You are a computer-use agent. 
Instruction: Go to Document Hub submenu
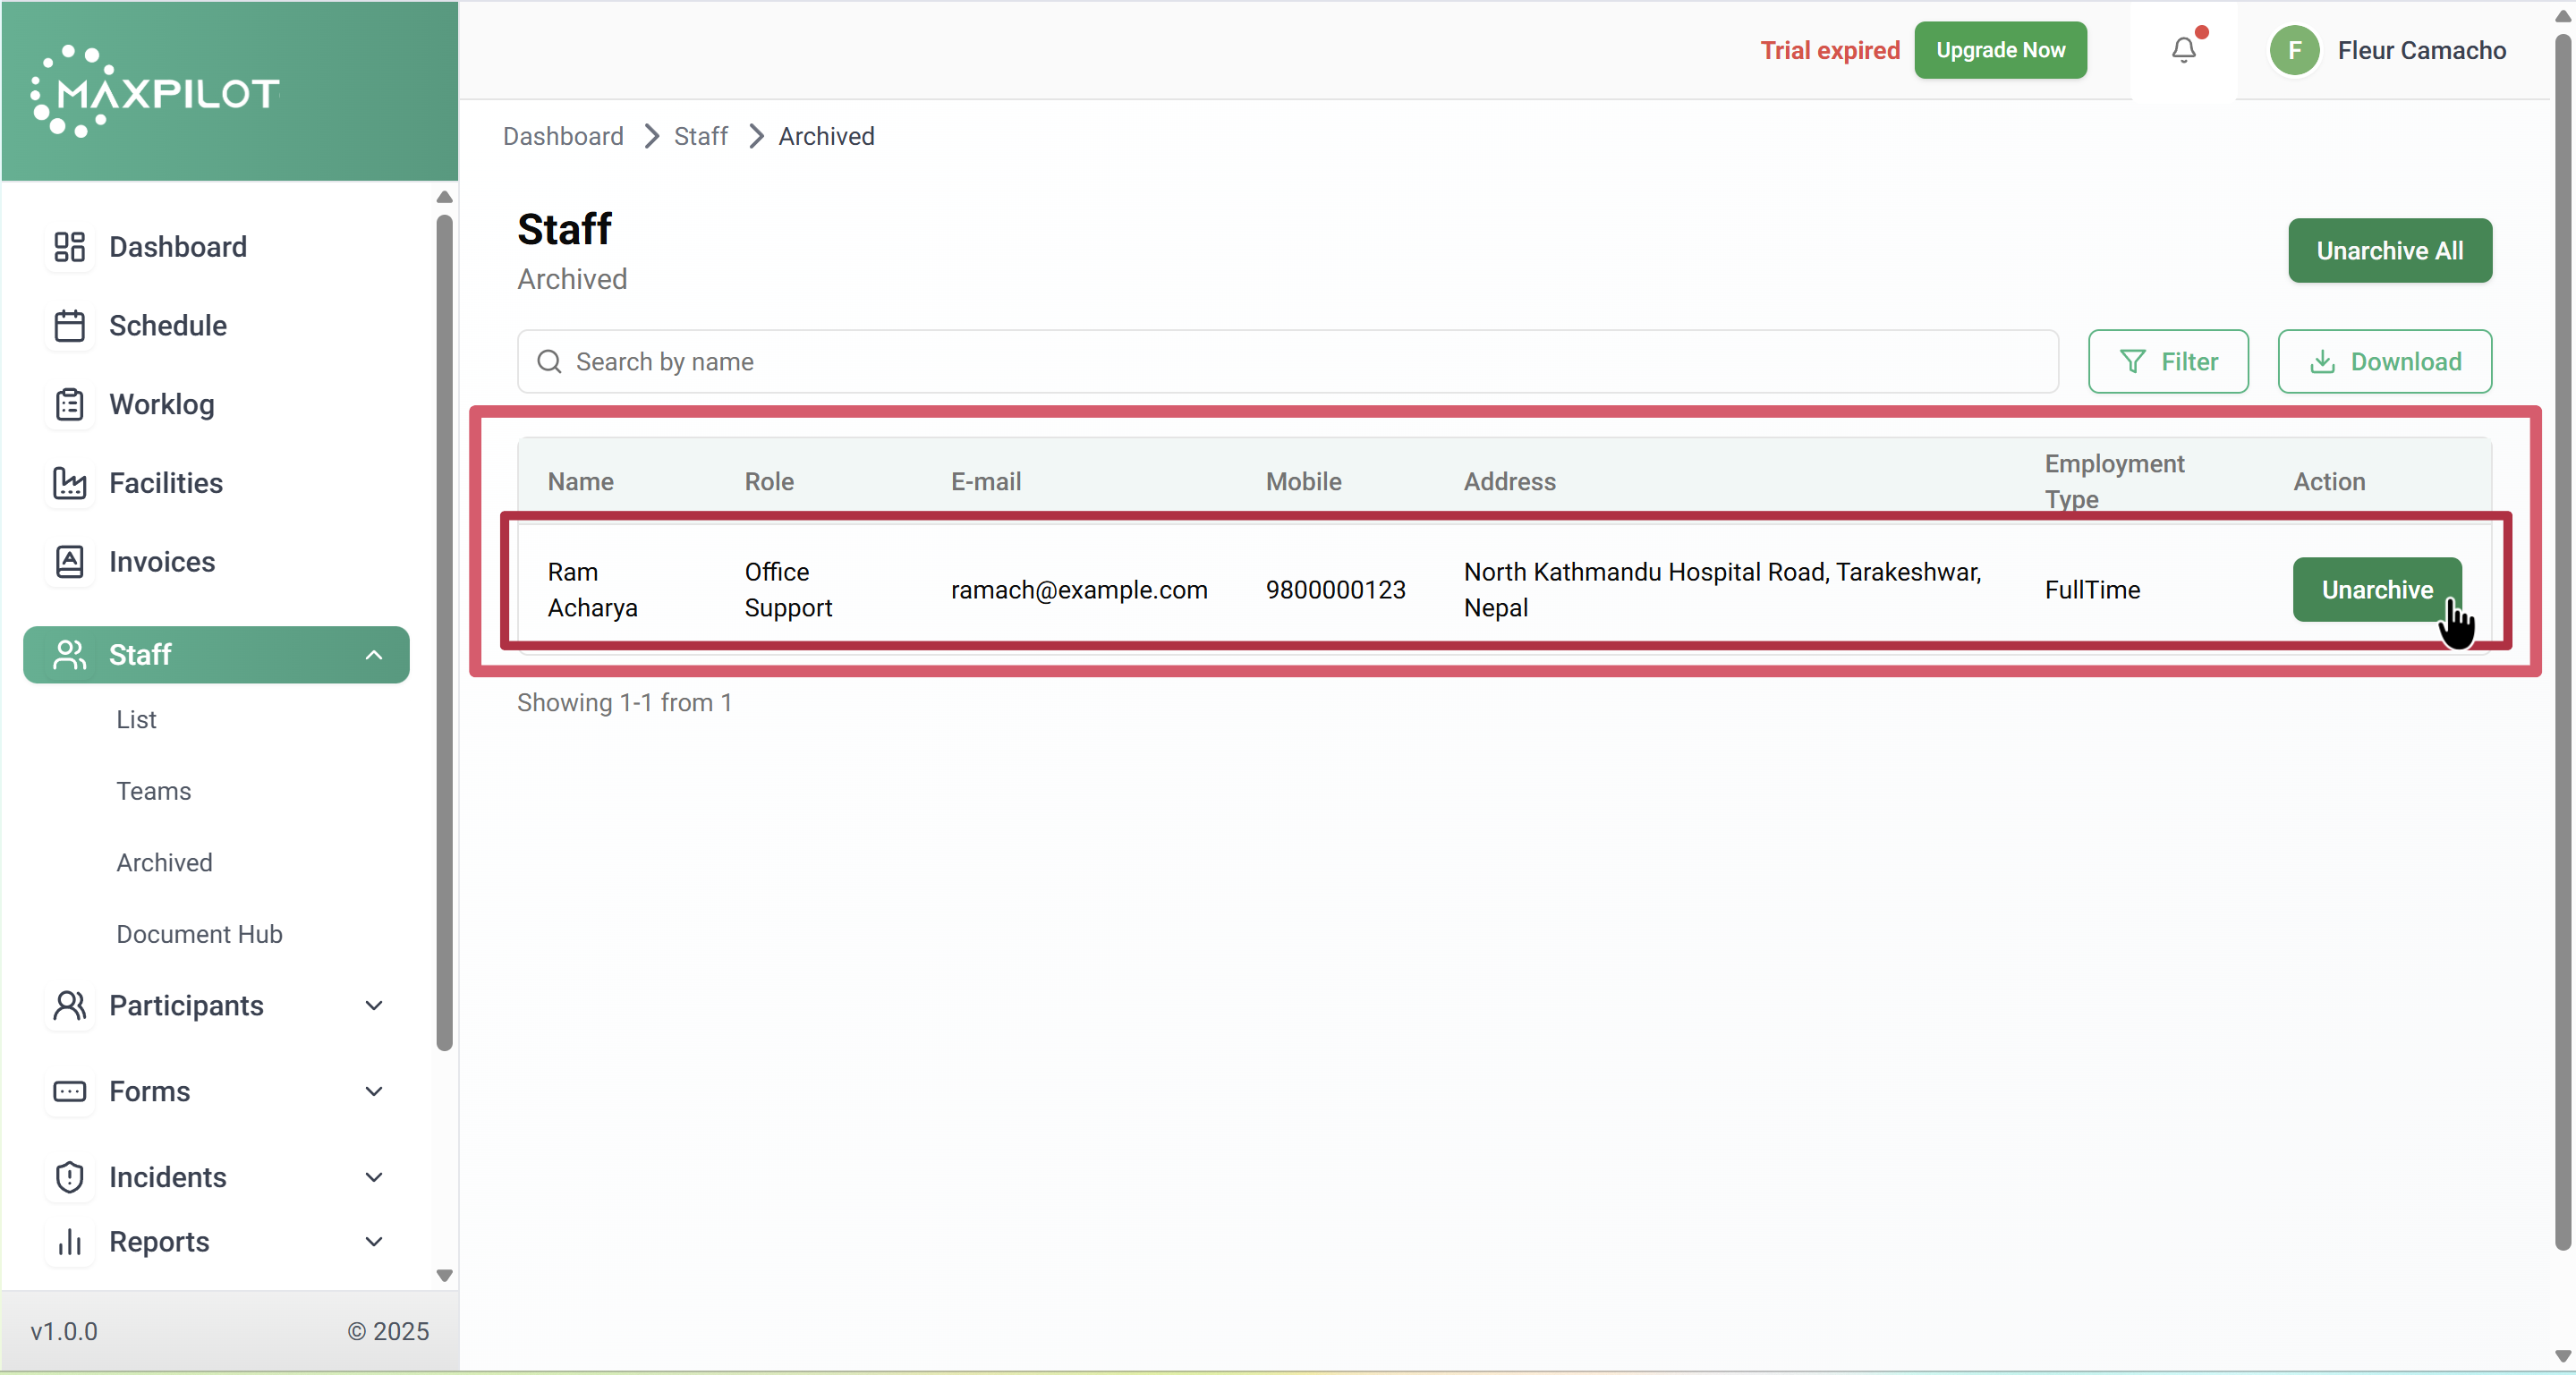tap(199, 934)
